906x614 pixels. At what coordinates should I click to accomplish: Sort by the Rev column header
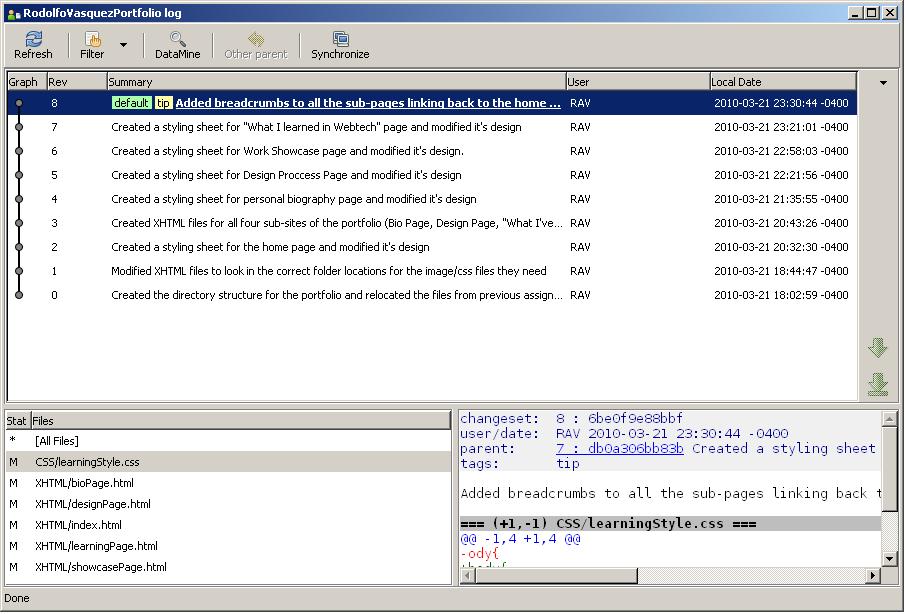pyautogui.click(x=77, y=82)
